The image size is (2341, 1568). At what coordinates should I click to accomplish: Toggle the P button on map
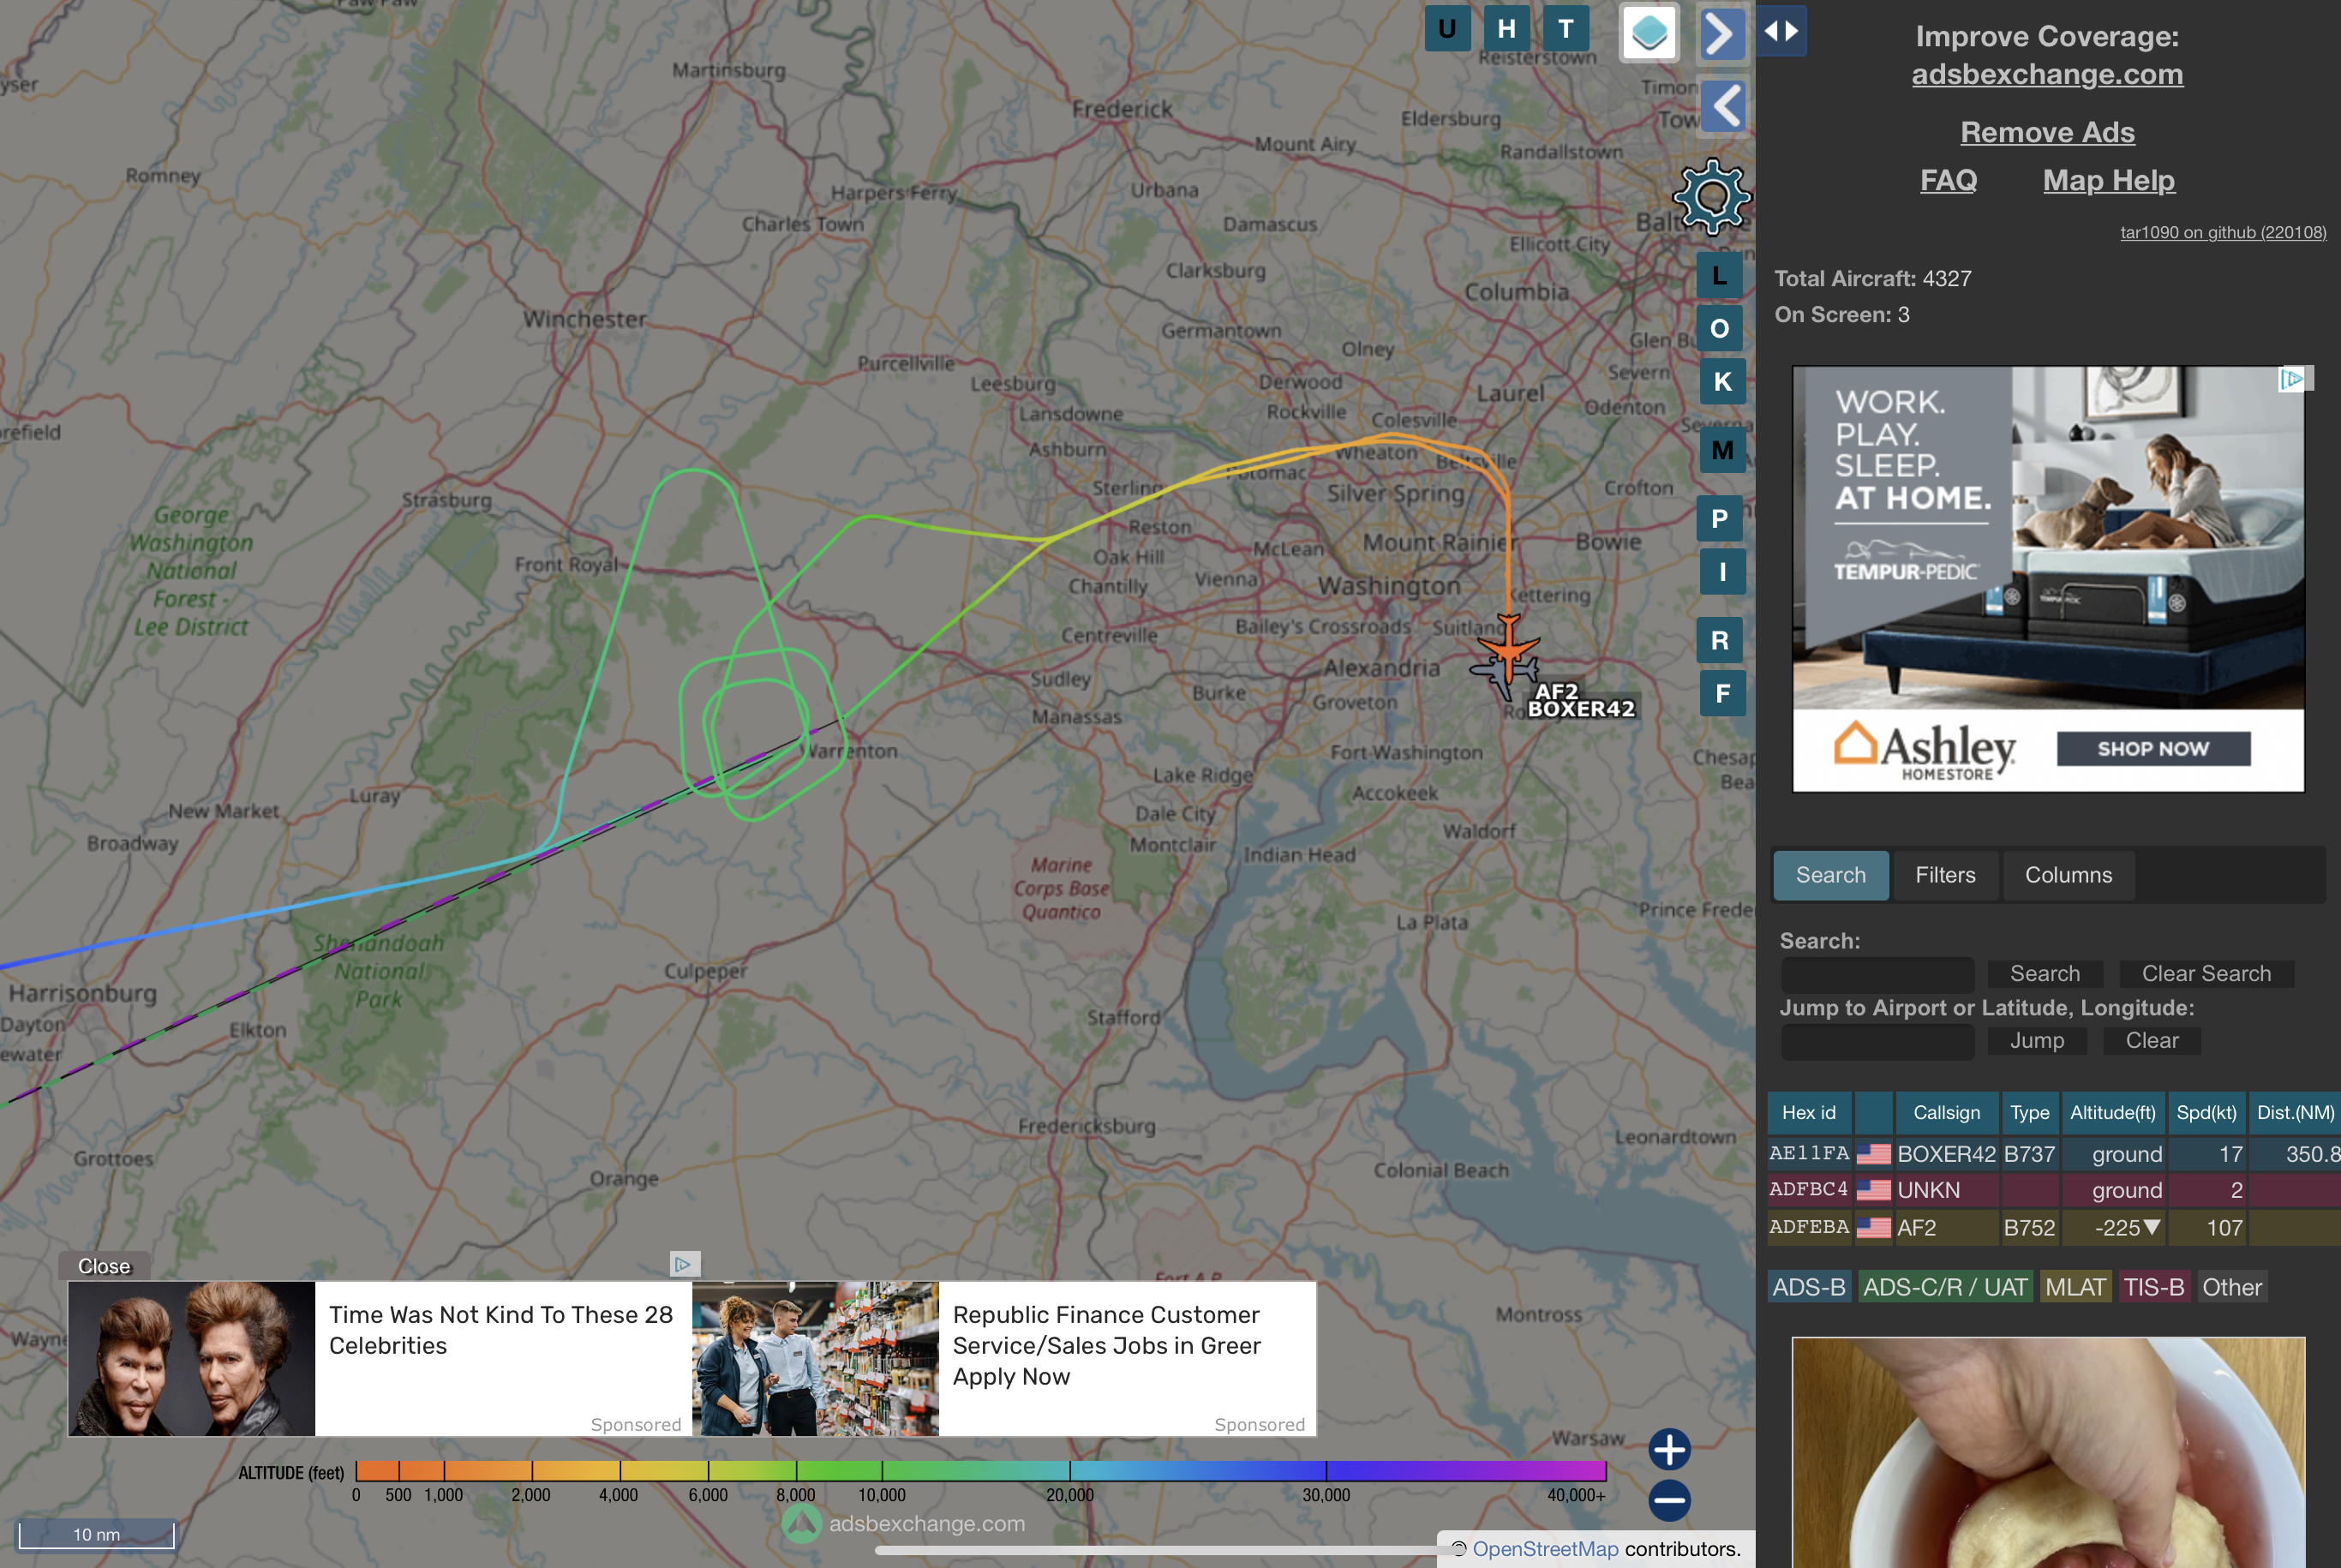[x=1720, y=519]
